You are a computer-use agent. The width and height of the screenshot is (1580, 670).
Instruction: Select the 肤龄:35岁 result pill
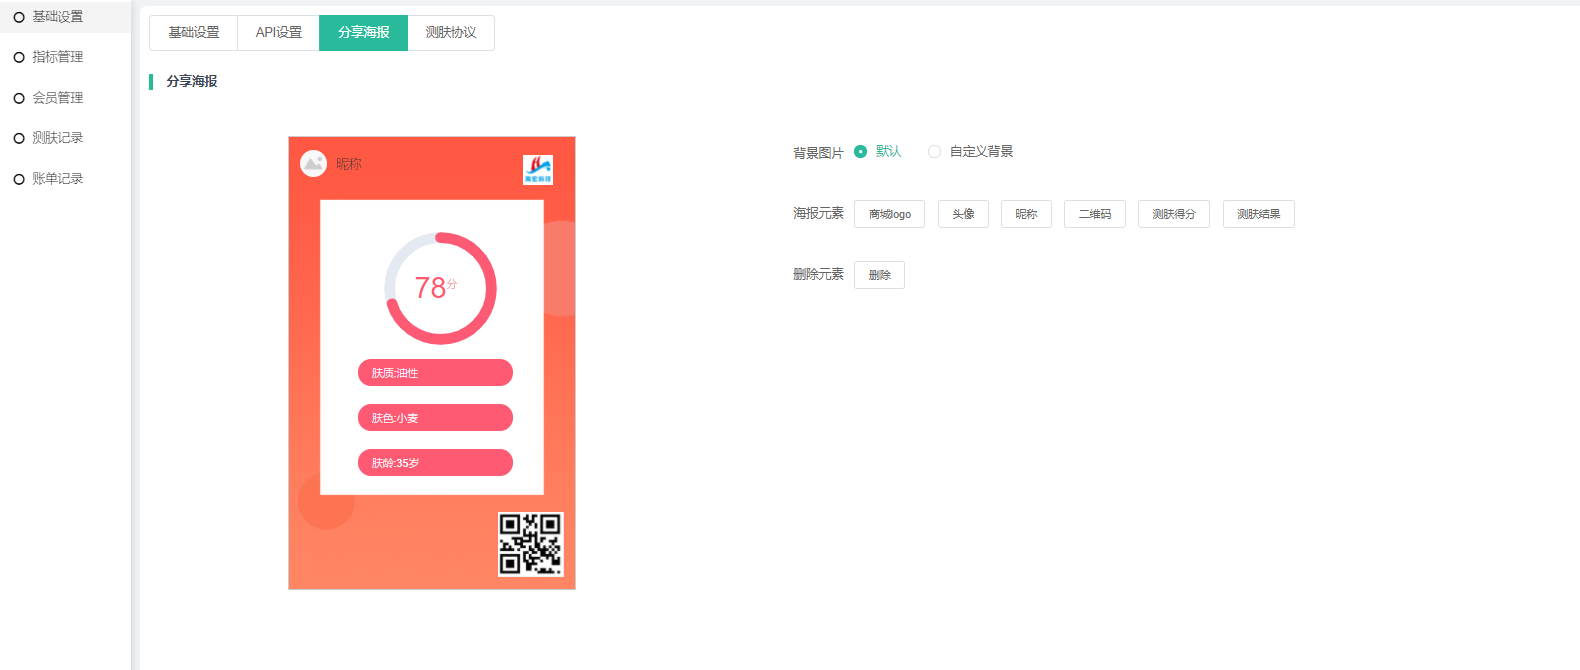[x=435, y=463]
